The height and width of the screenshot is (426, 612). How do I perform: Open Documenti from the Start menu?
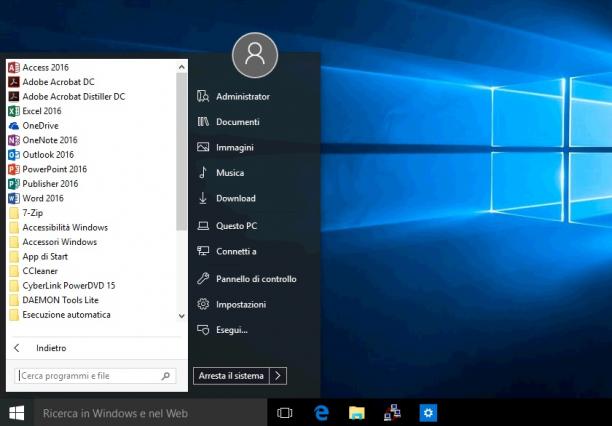point(228,122)
